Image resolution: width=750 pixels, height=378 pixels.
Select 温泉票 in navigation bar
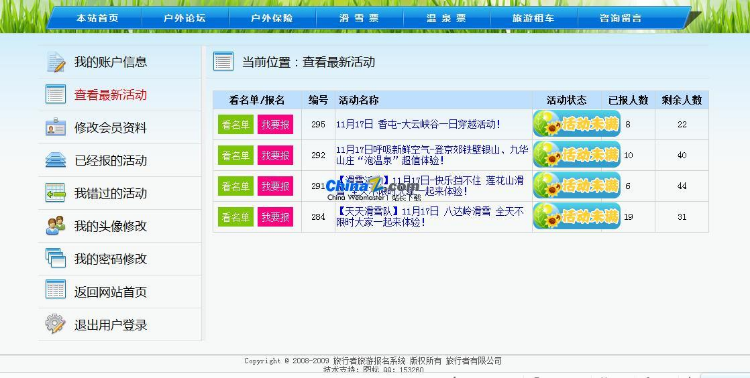tap(446, 19)
